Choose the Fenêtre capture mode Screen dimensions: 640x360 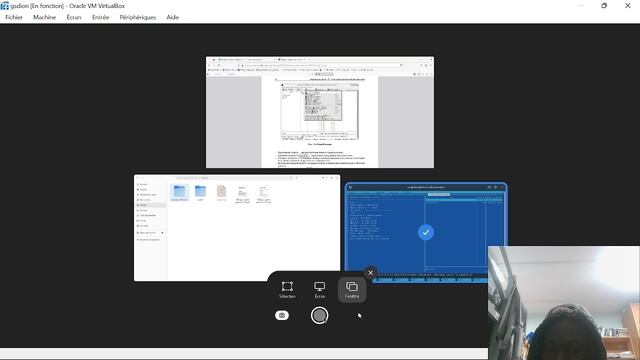point(352,290)
